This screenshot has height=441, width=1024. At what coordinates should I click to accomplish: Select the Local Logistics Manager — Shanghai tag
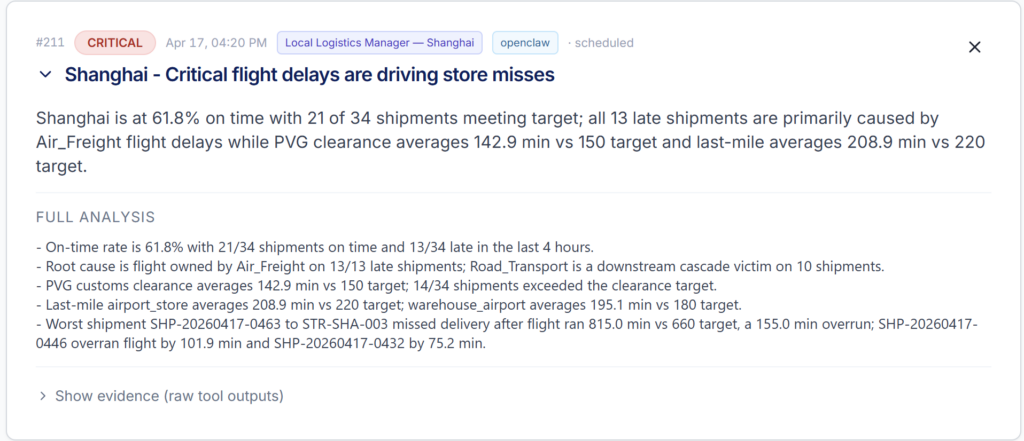tap(379, 43)
